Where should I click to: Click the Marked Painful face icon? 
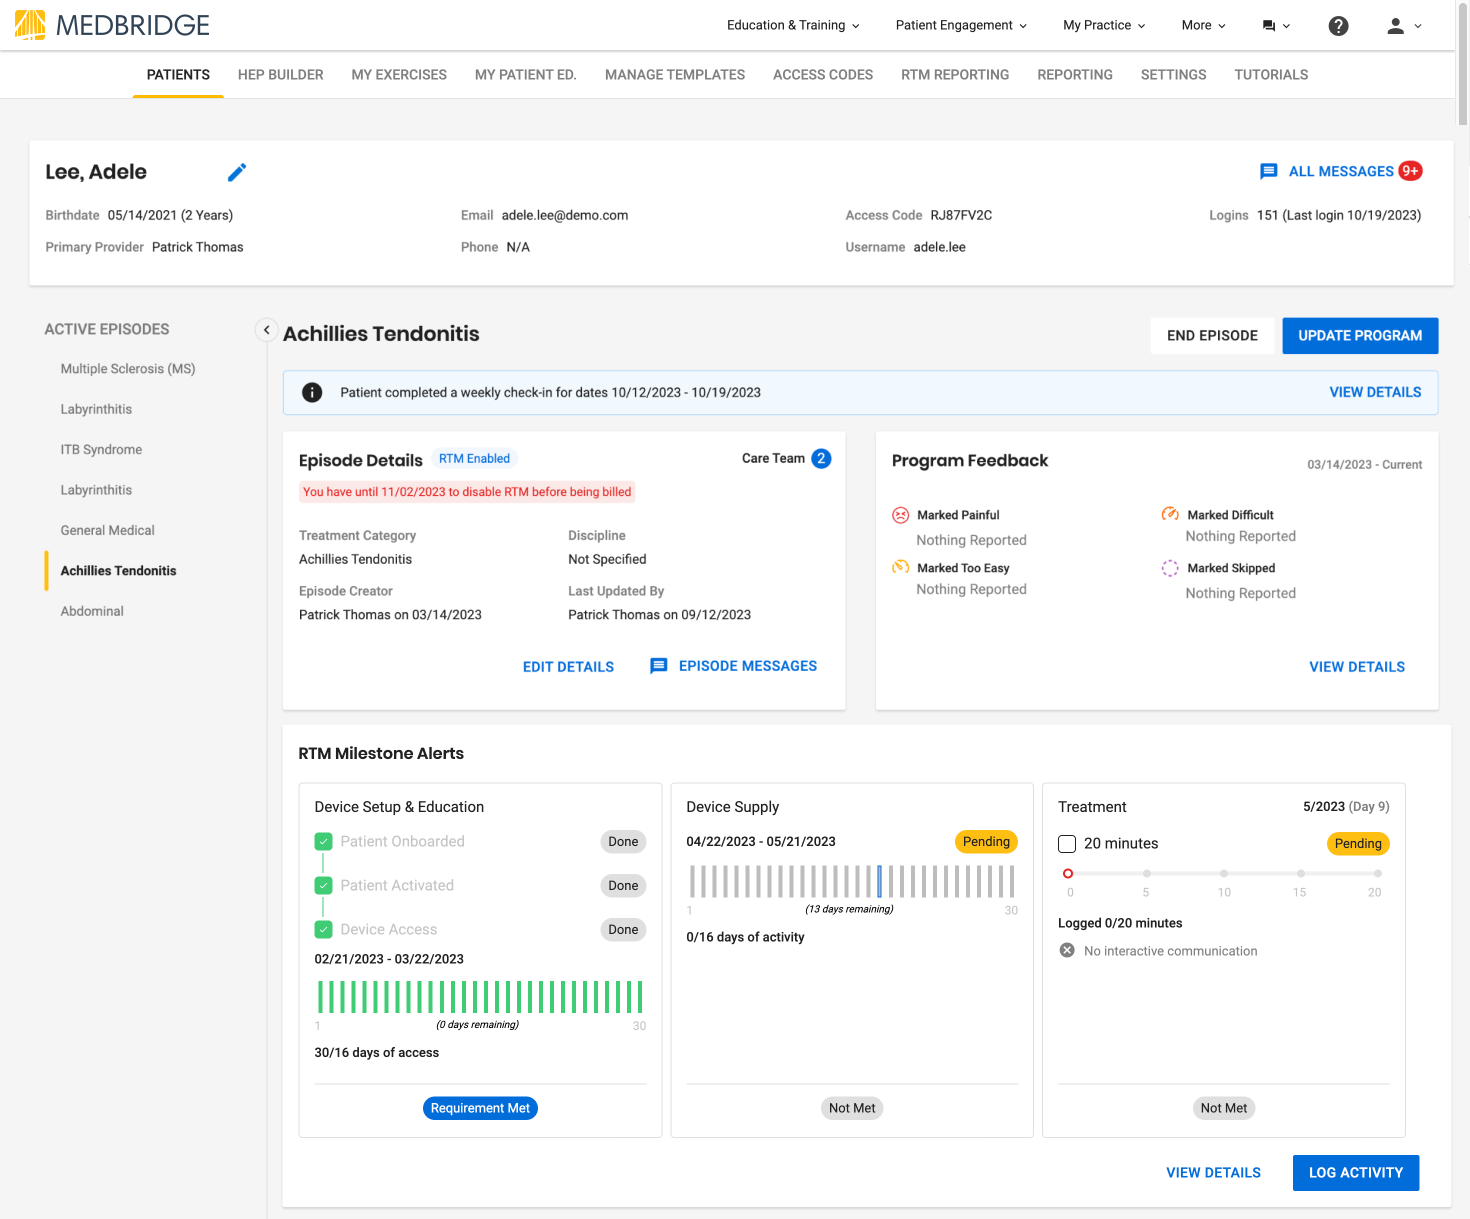pos(900,515)
